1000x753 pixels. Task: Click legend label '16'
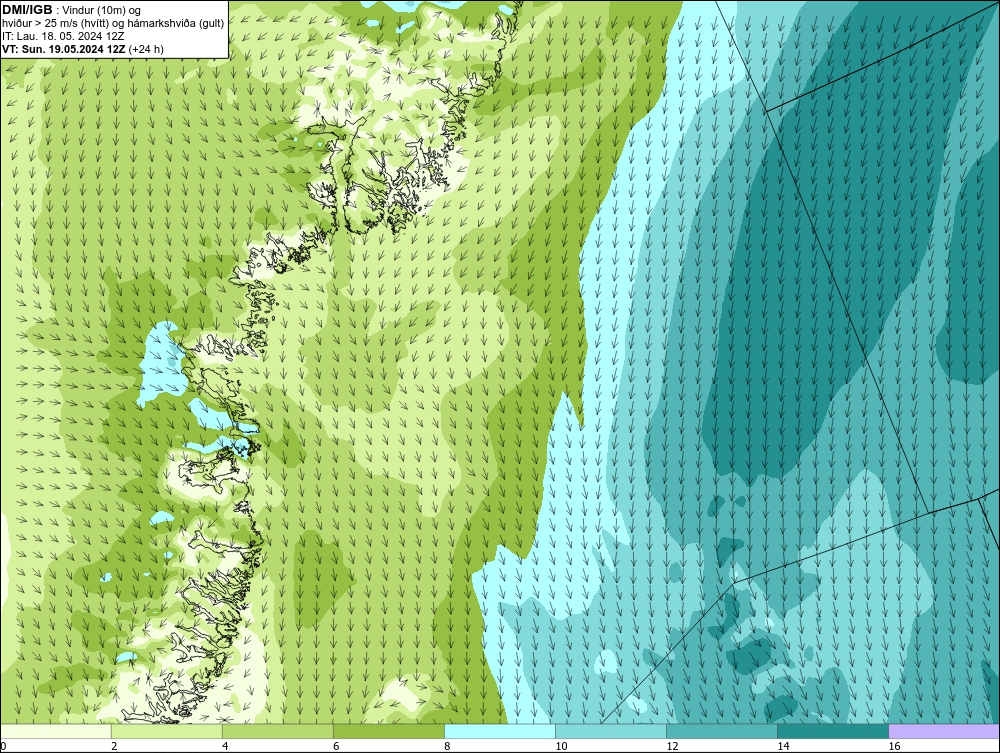point(894,746)
